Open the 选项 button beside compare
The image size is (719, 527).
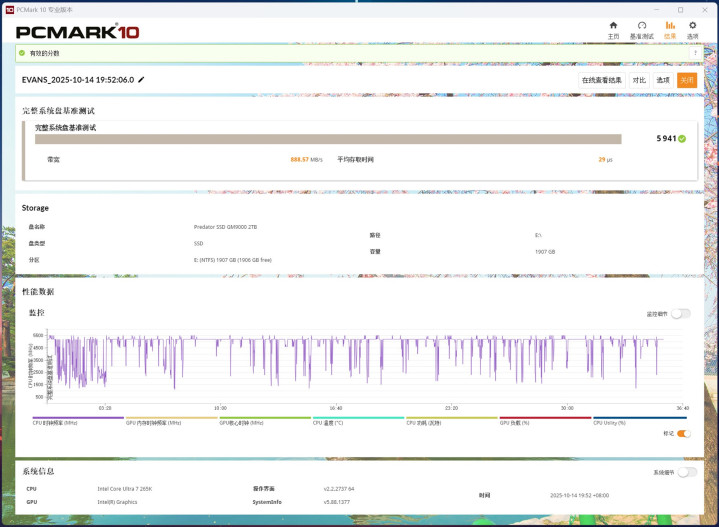(x=663, y=80)
